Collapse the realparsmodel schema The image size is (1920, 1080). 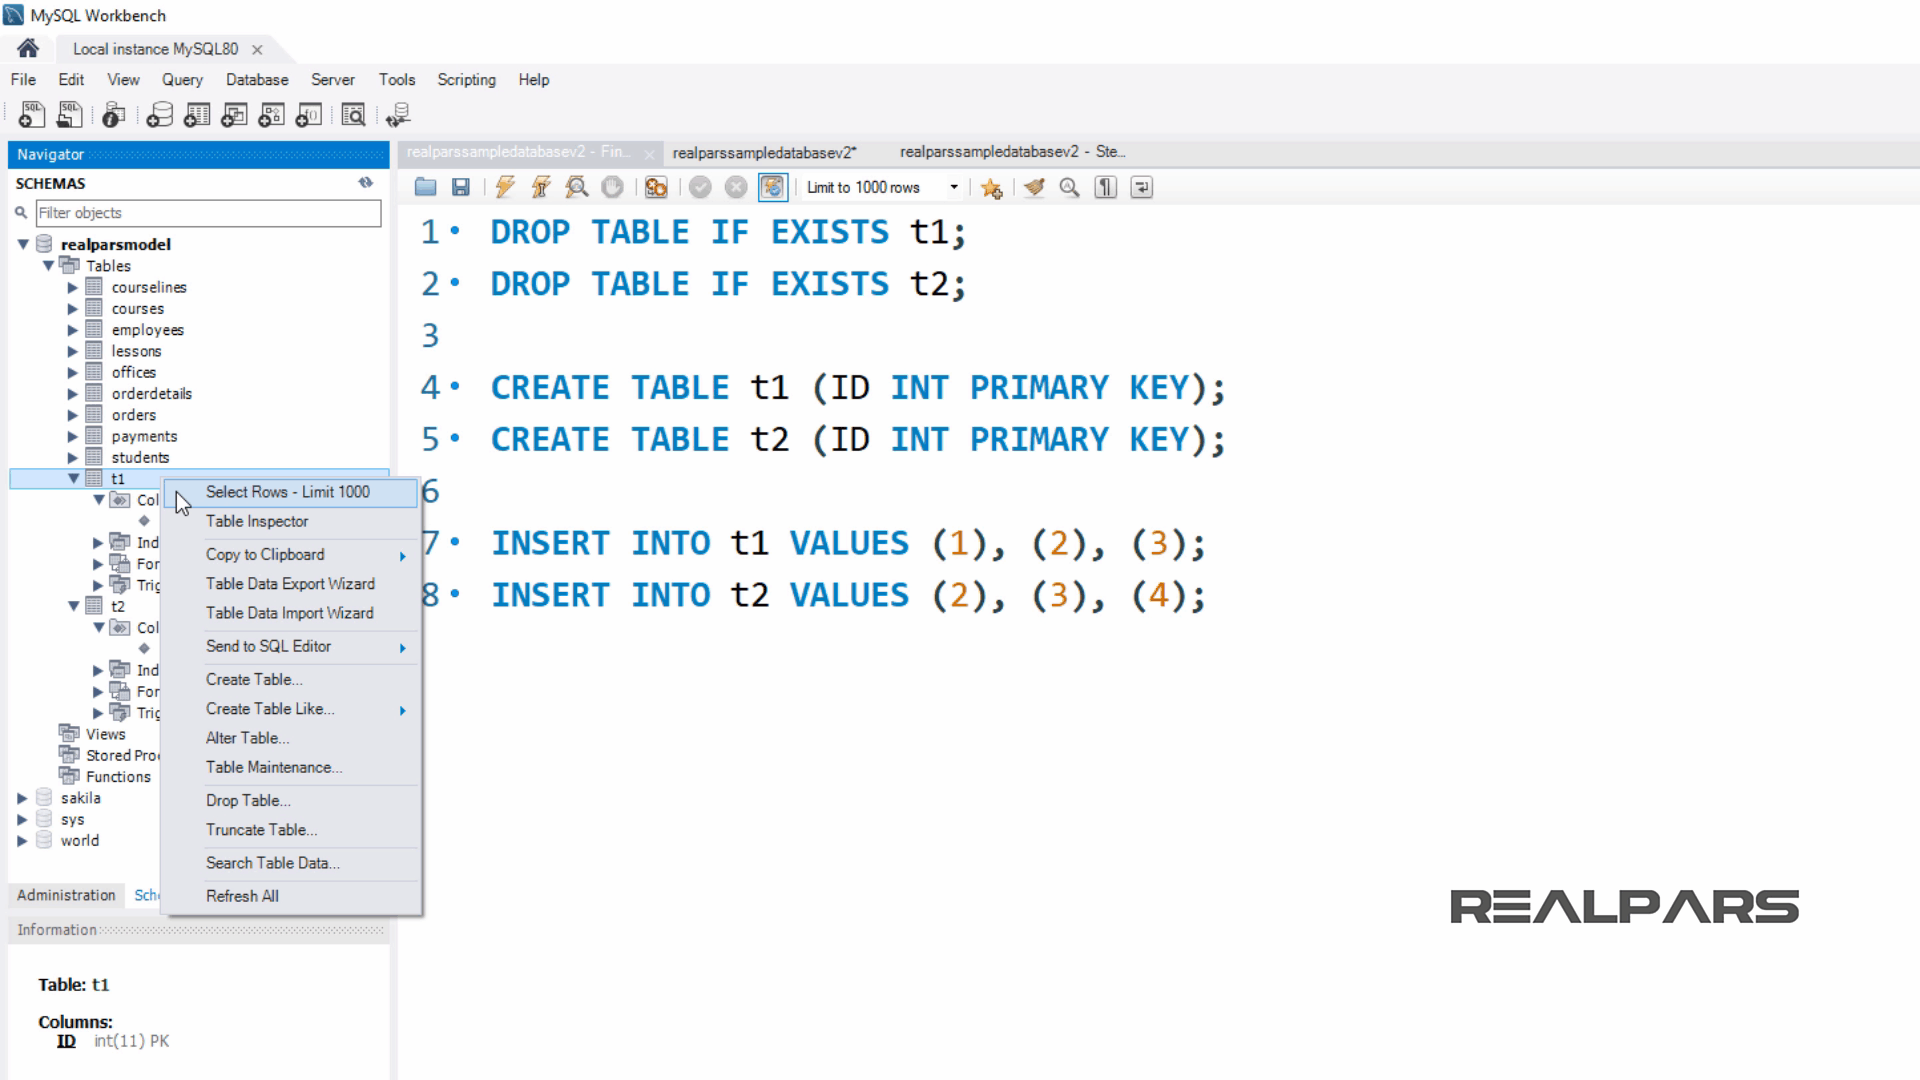click(x=23, y=243)
